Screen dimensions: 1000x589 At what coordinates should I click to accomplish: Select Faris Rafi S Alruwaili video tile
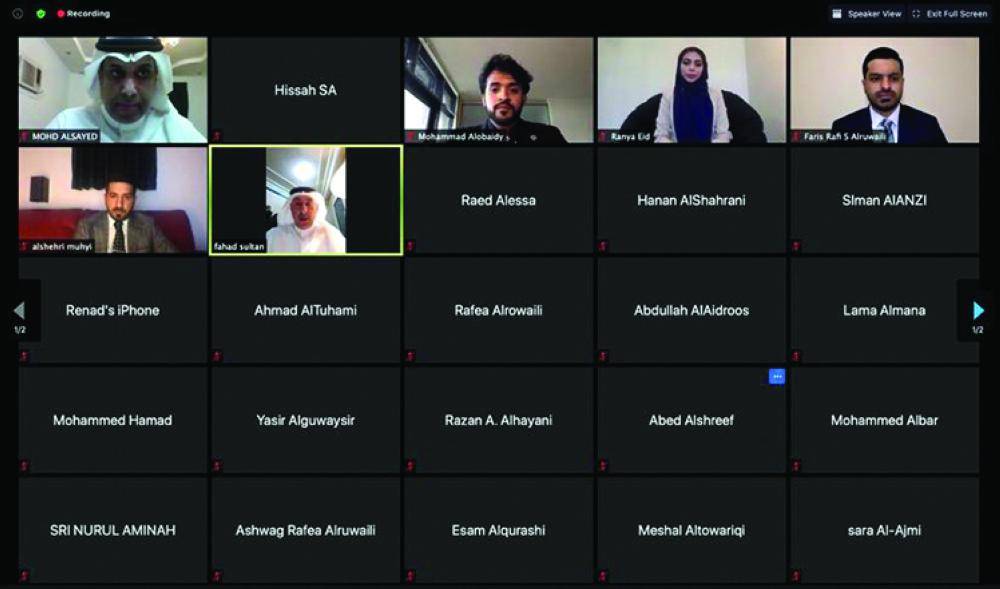click(885, 90)
